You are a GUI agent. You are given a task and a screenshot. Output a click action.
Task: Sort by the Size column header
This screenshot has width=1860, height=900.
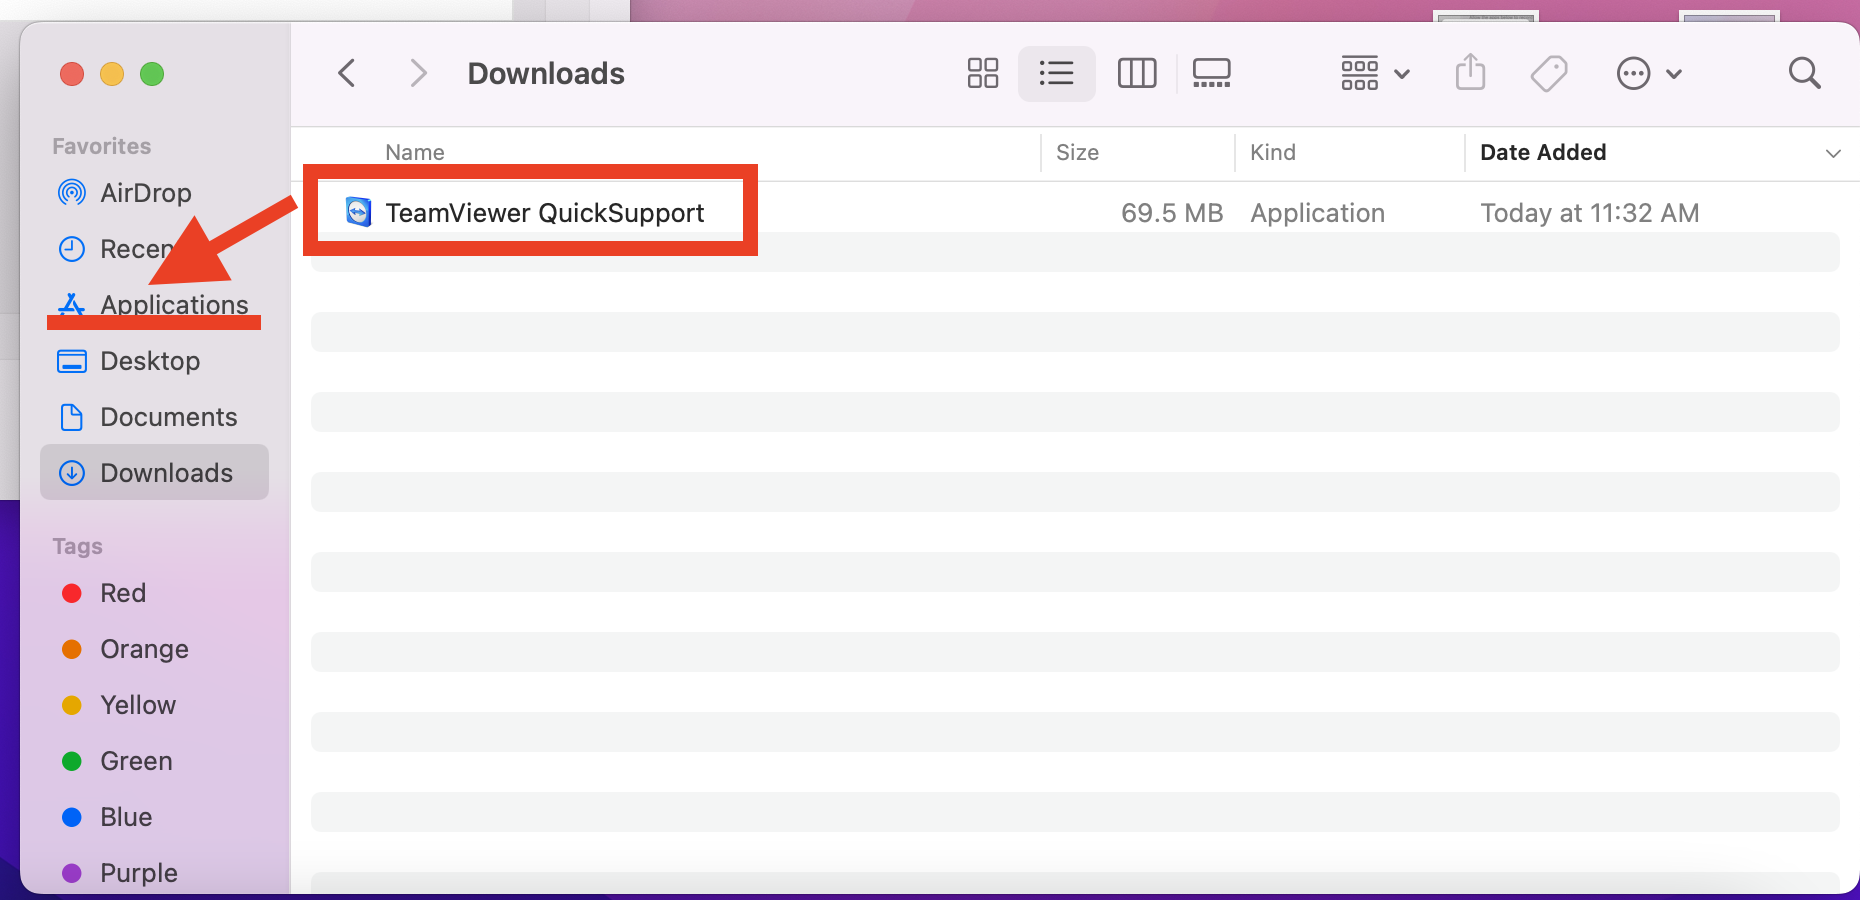pos(1077,152)
